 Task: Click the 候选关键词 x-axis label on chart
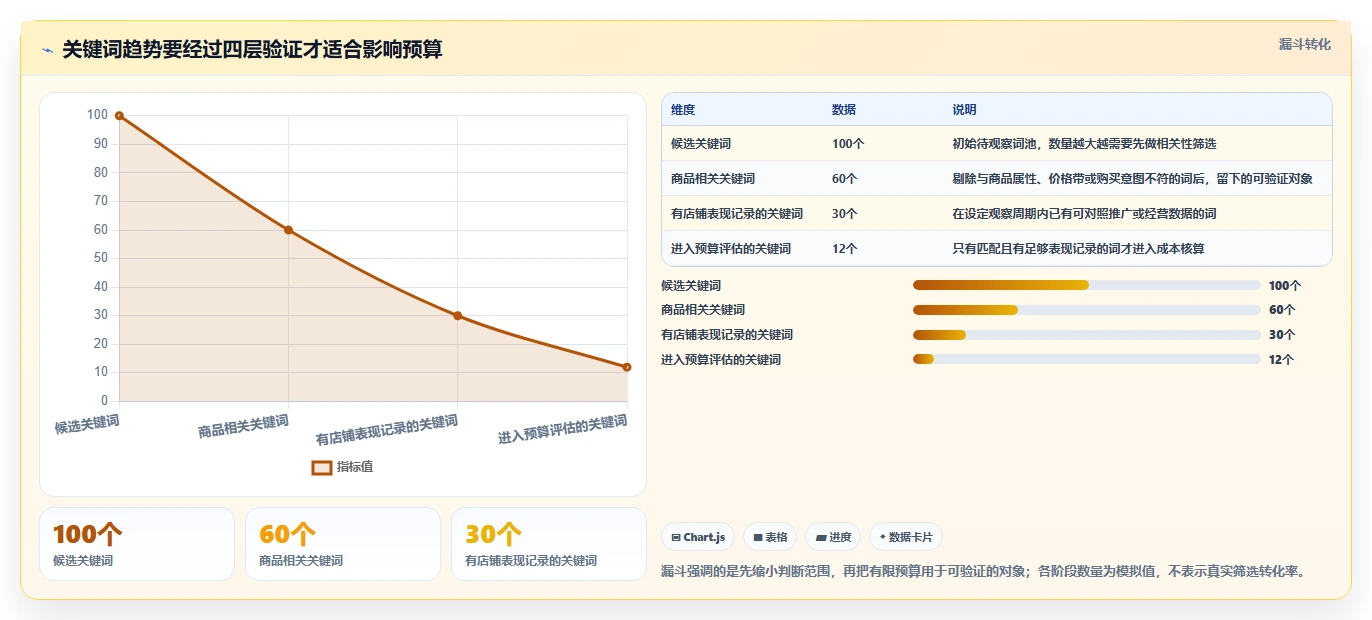pyautogui.click(x=87, y=425)
